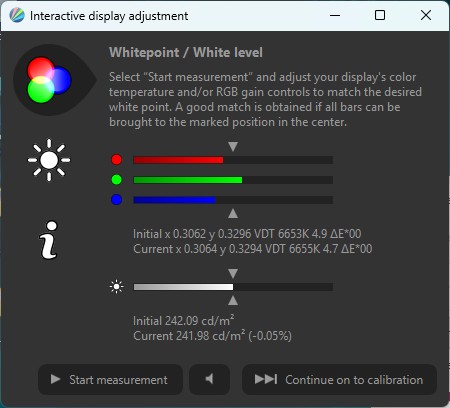
Task: Click the red gain level bar
Action: (233, 160)
